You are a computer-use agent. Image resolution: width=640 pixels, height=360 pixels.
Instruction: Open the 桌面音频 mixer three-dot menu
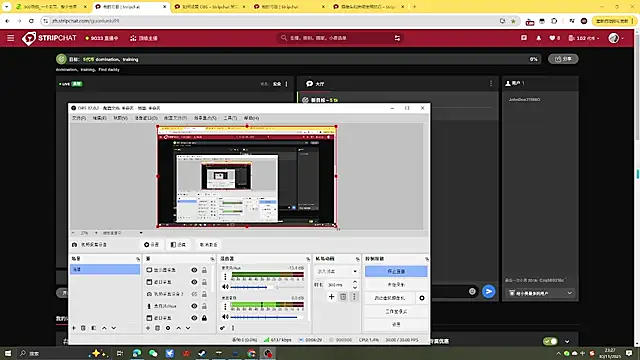pyautogui.click(x=225, y=306)
